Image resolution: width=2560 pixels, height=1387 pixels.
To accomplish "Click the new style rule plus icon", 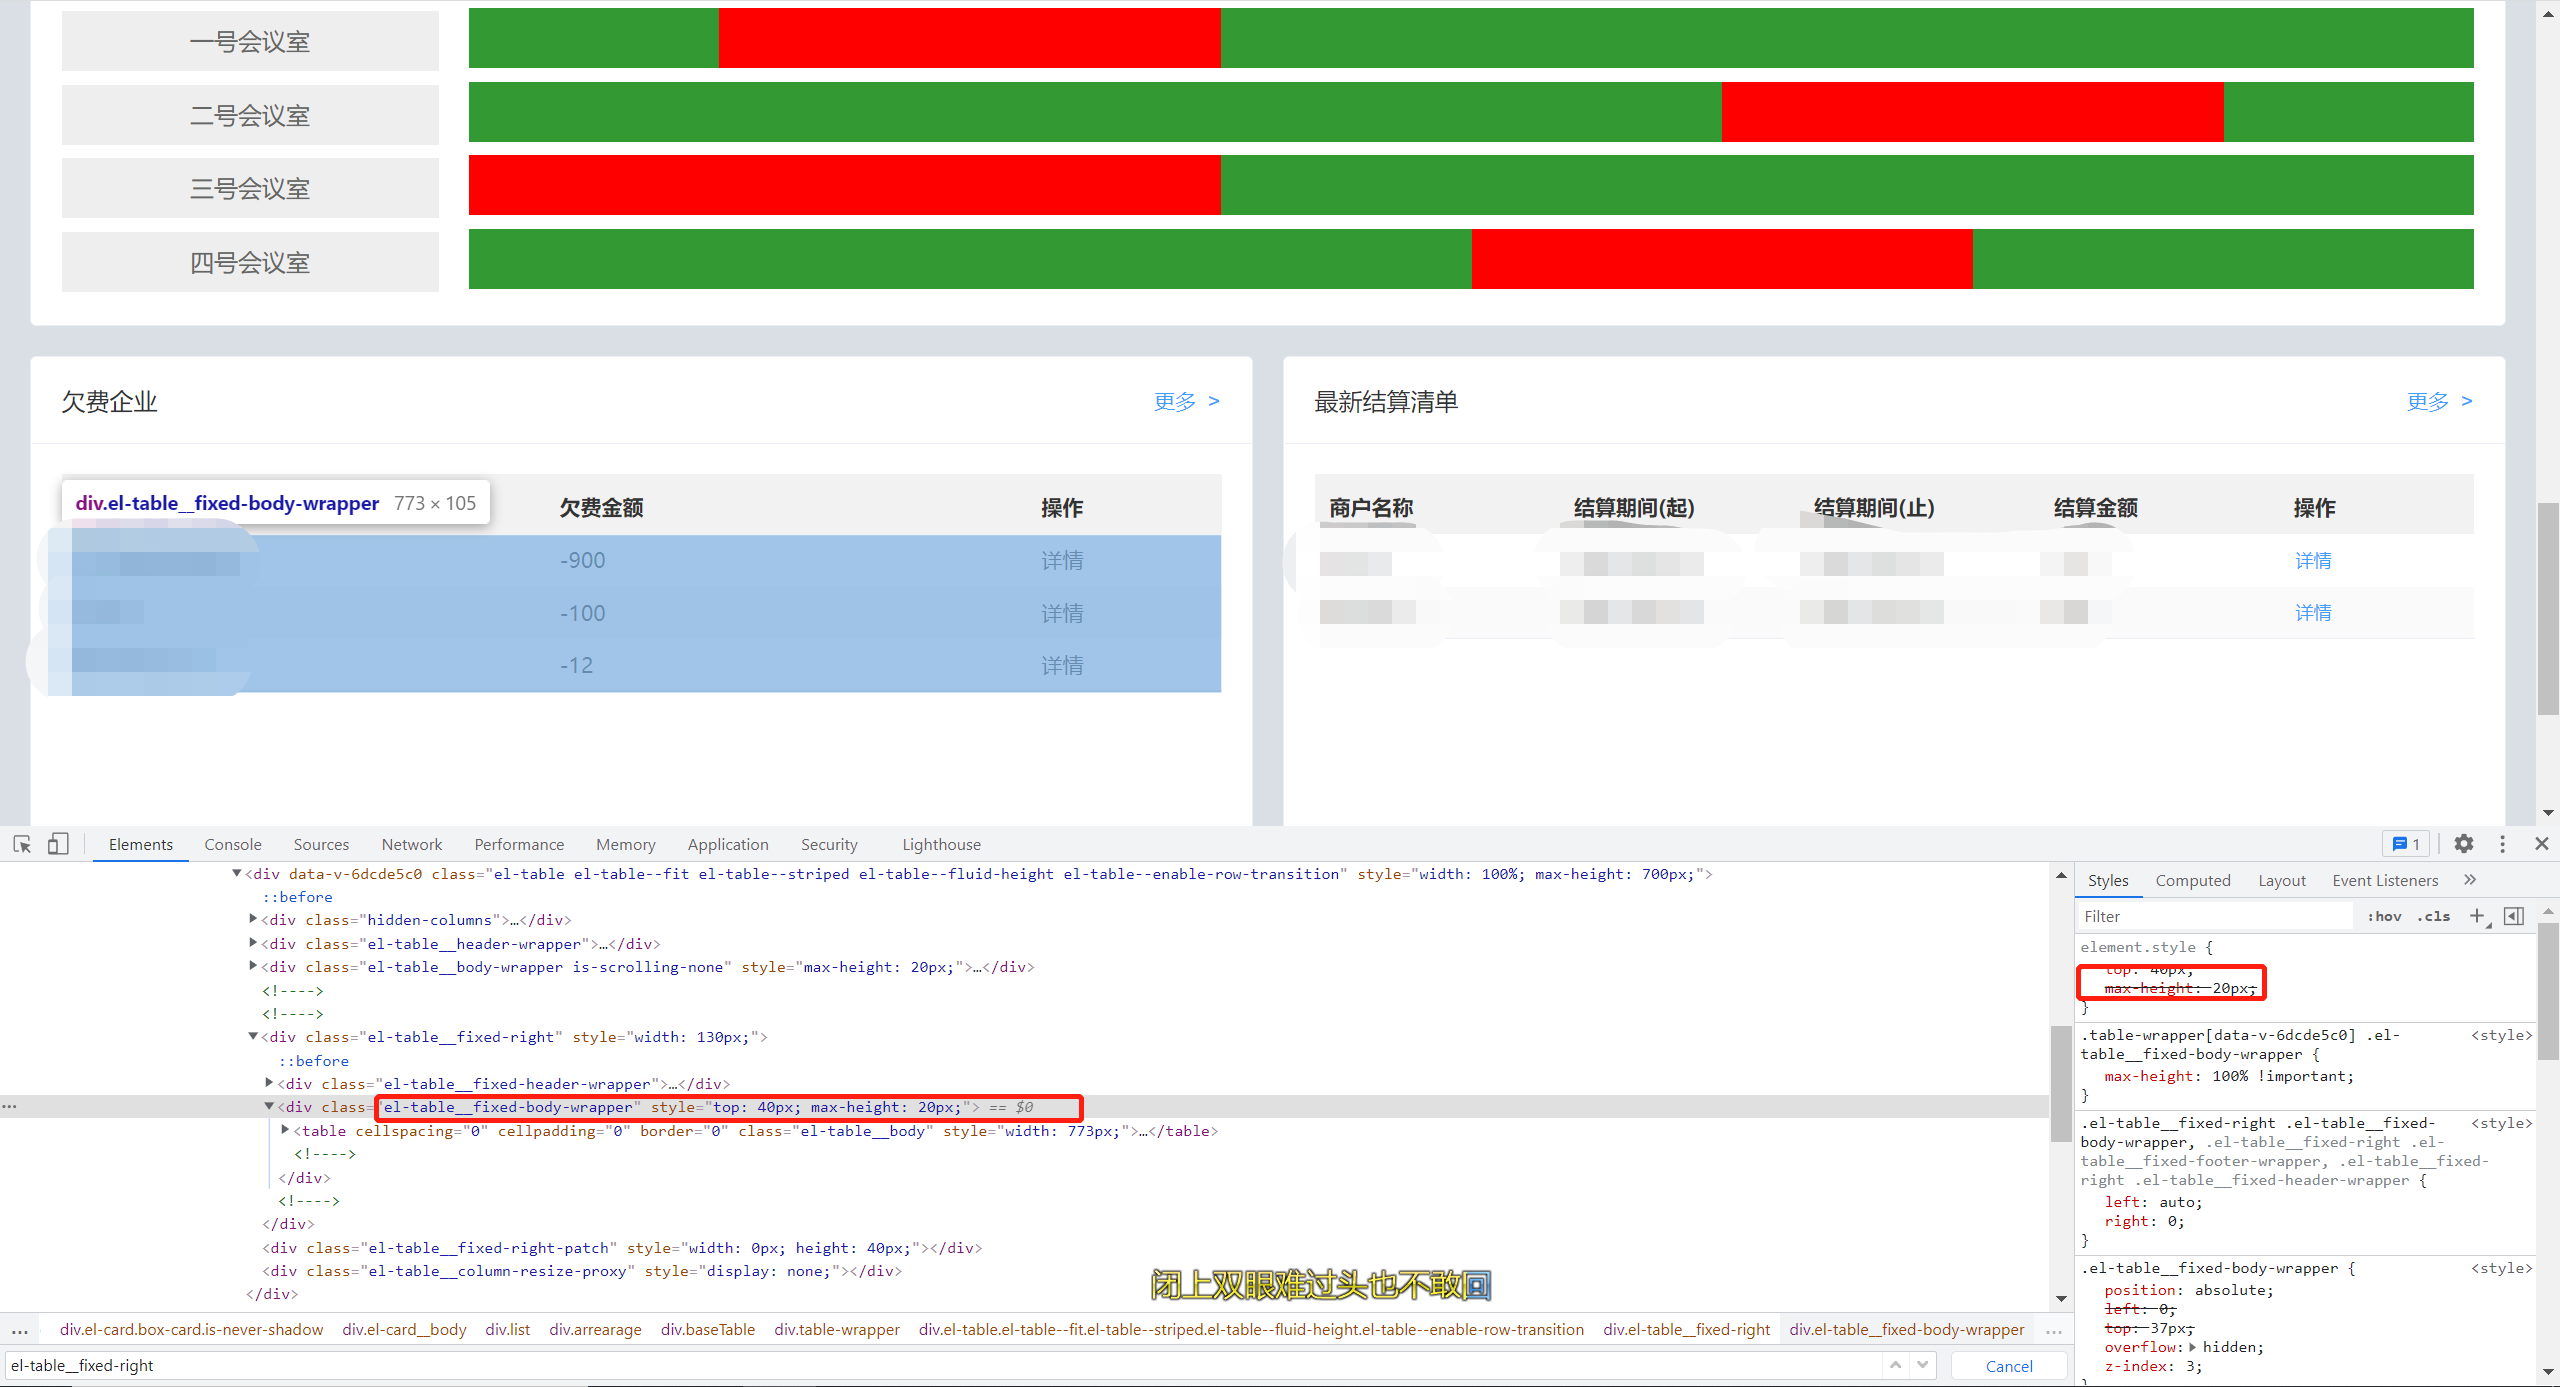I will coord(2478,915).
